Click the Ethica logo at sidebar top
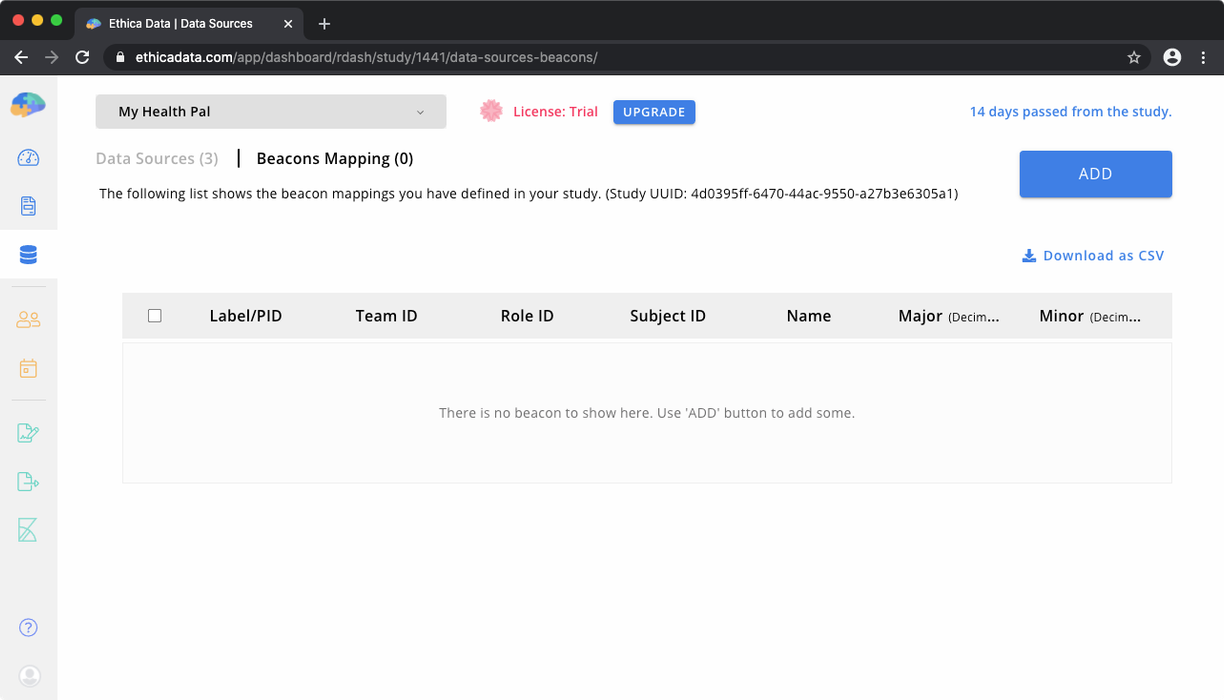 tap(28, 104)
